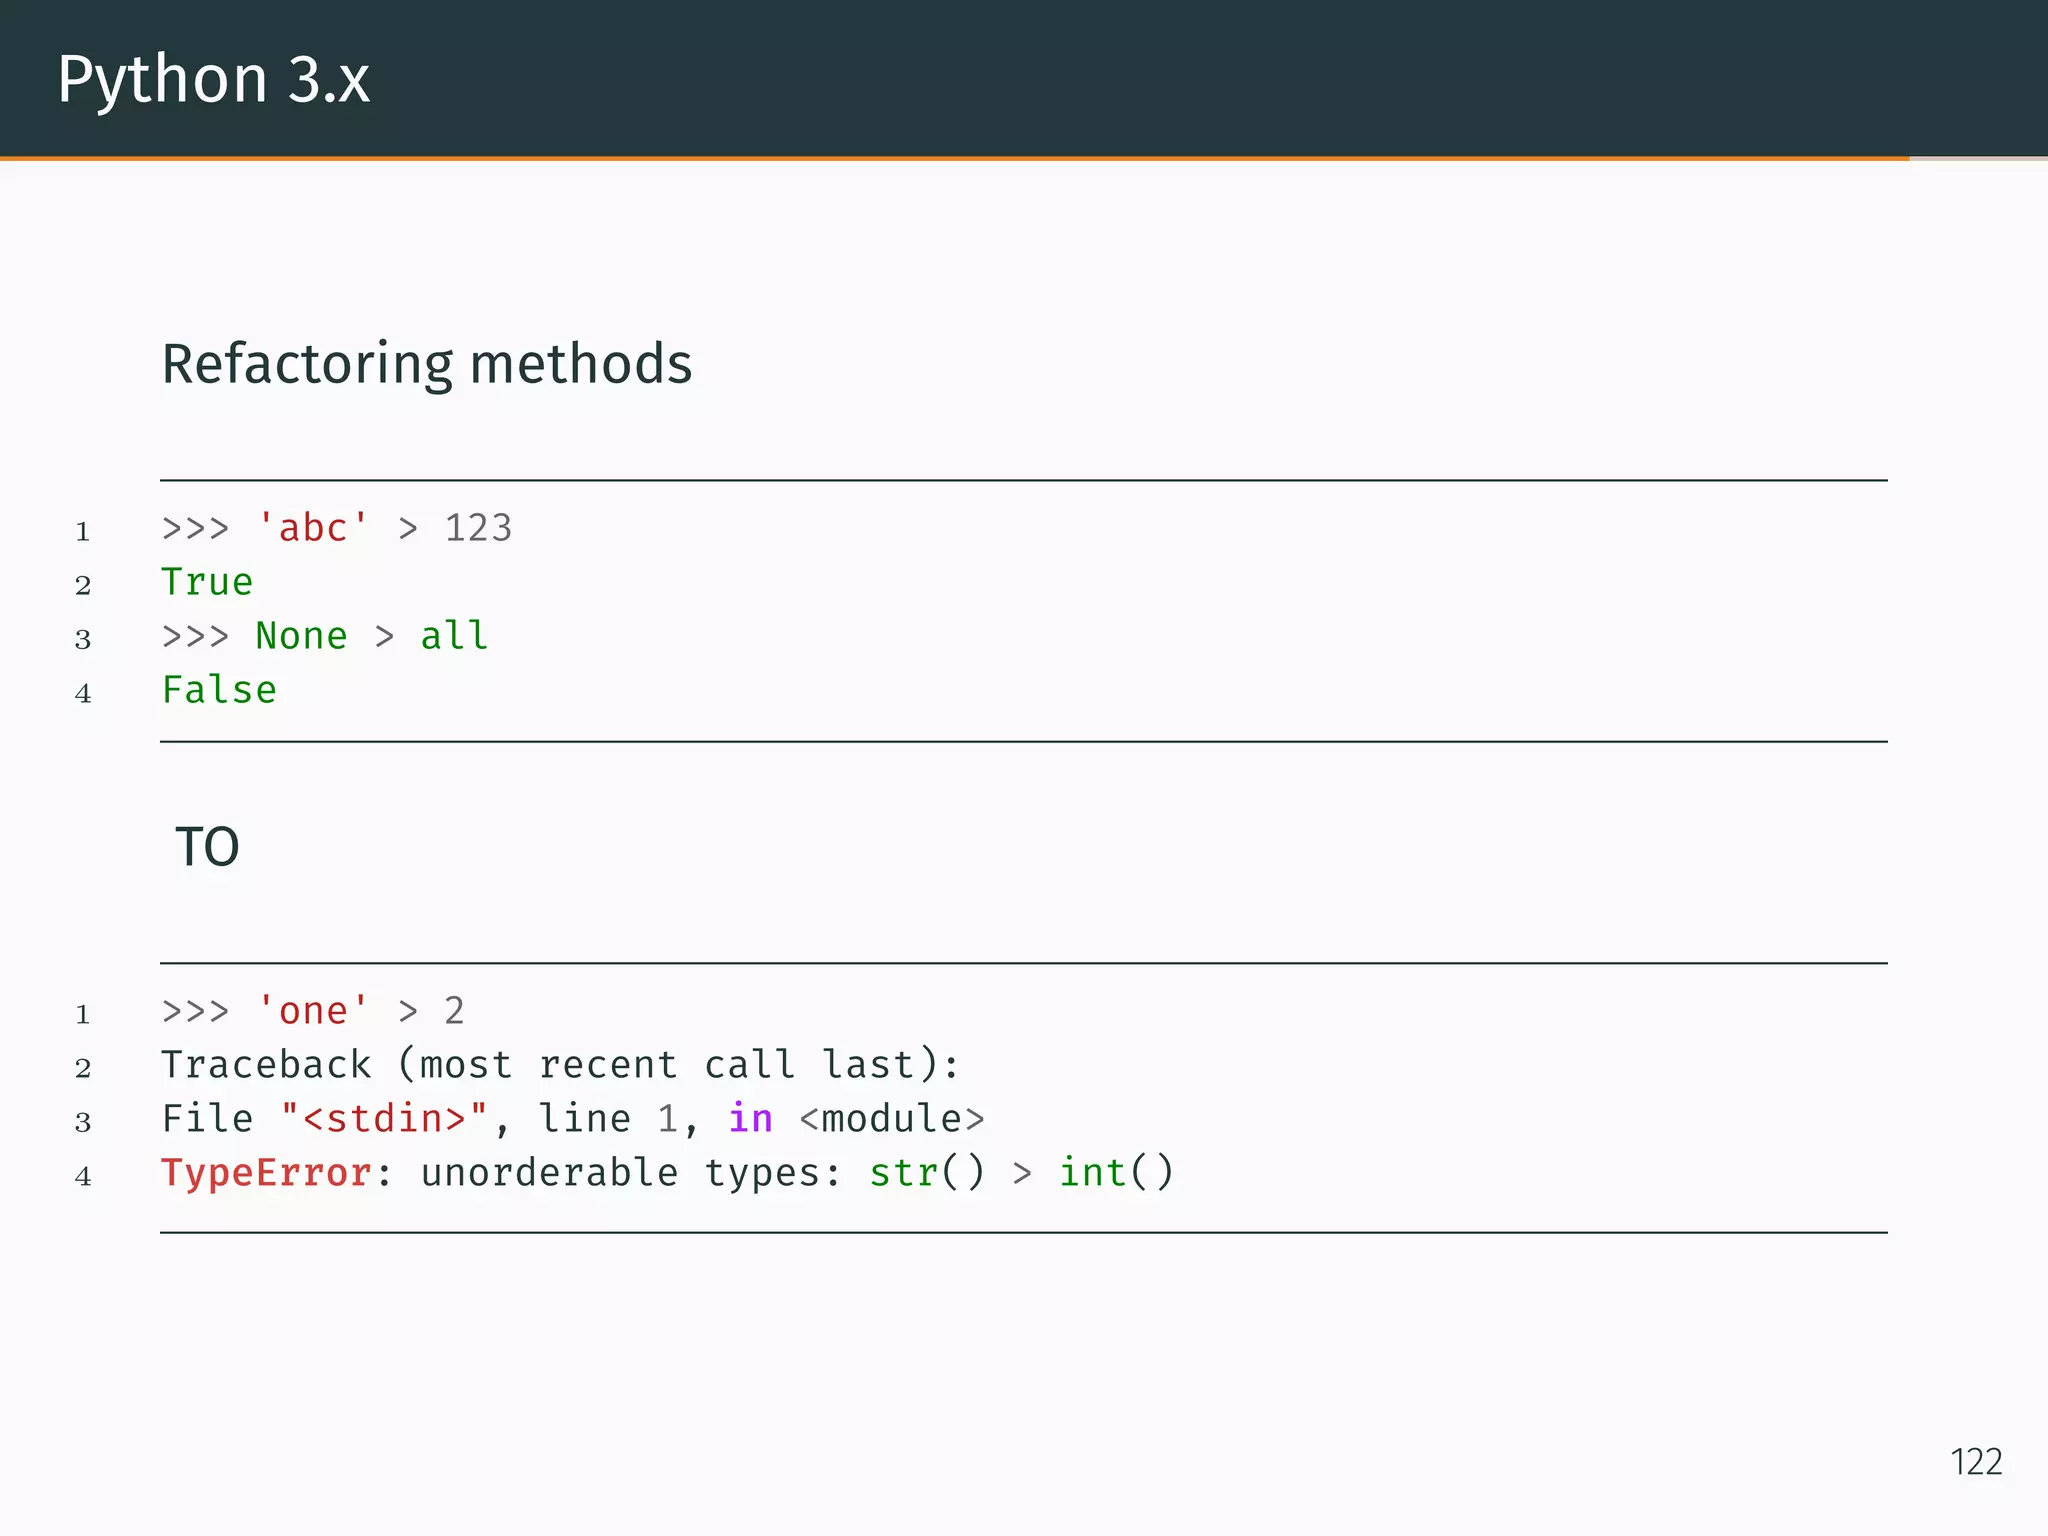The image size is (2048, 1536).
Task: Click the '<module>' text
Action: (892, 1119)
